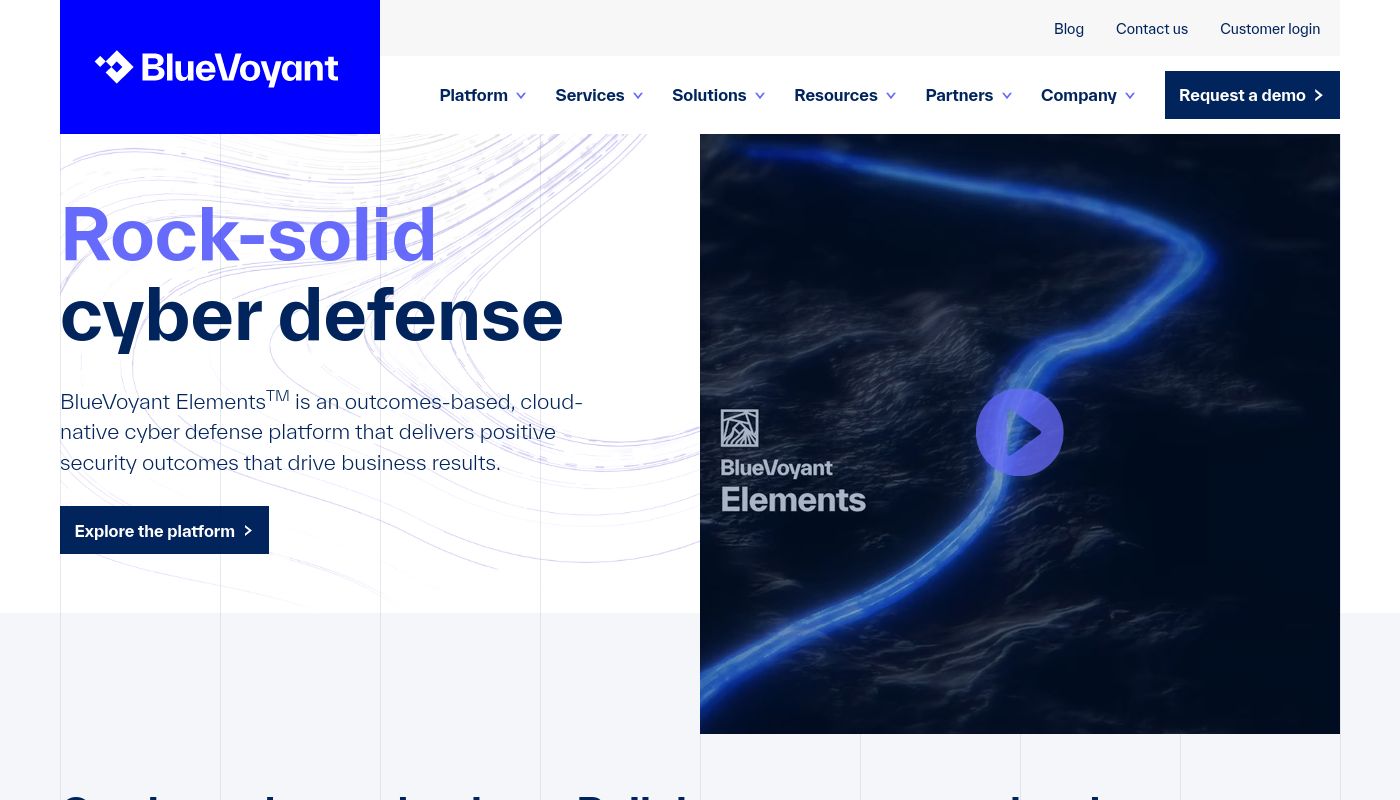Open the Platform menu
The width and height of the screenshot is (1400, 800).
[473, 95]
